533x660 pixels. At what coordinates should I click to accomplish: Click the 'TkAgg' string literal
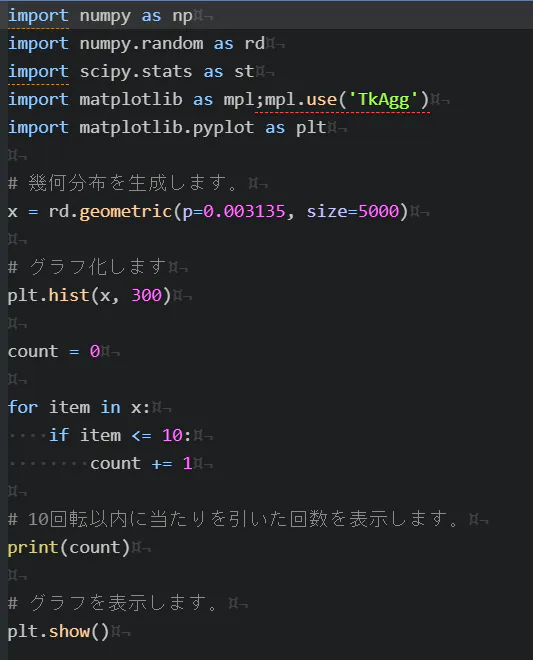point(383,100)
